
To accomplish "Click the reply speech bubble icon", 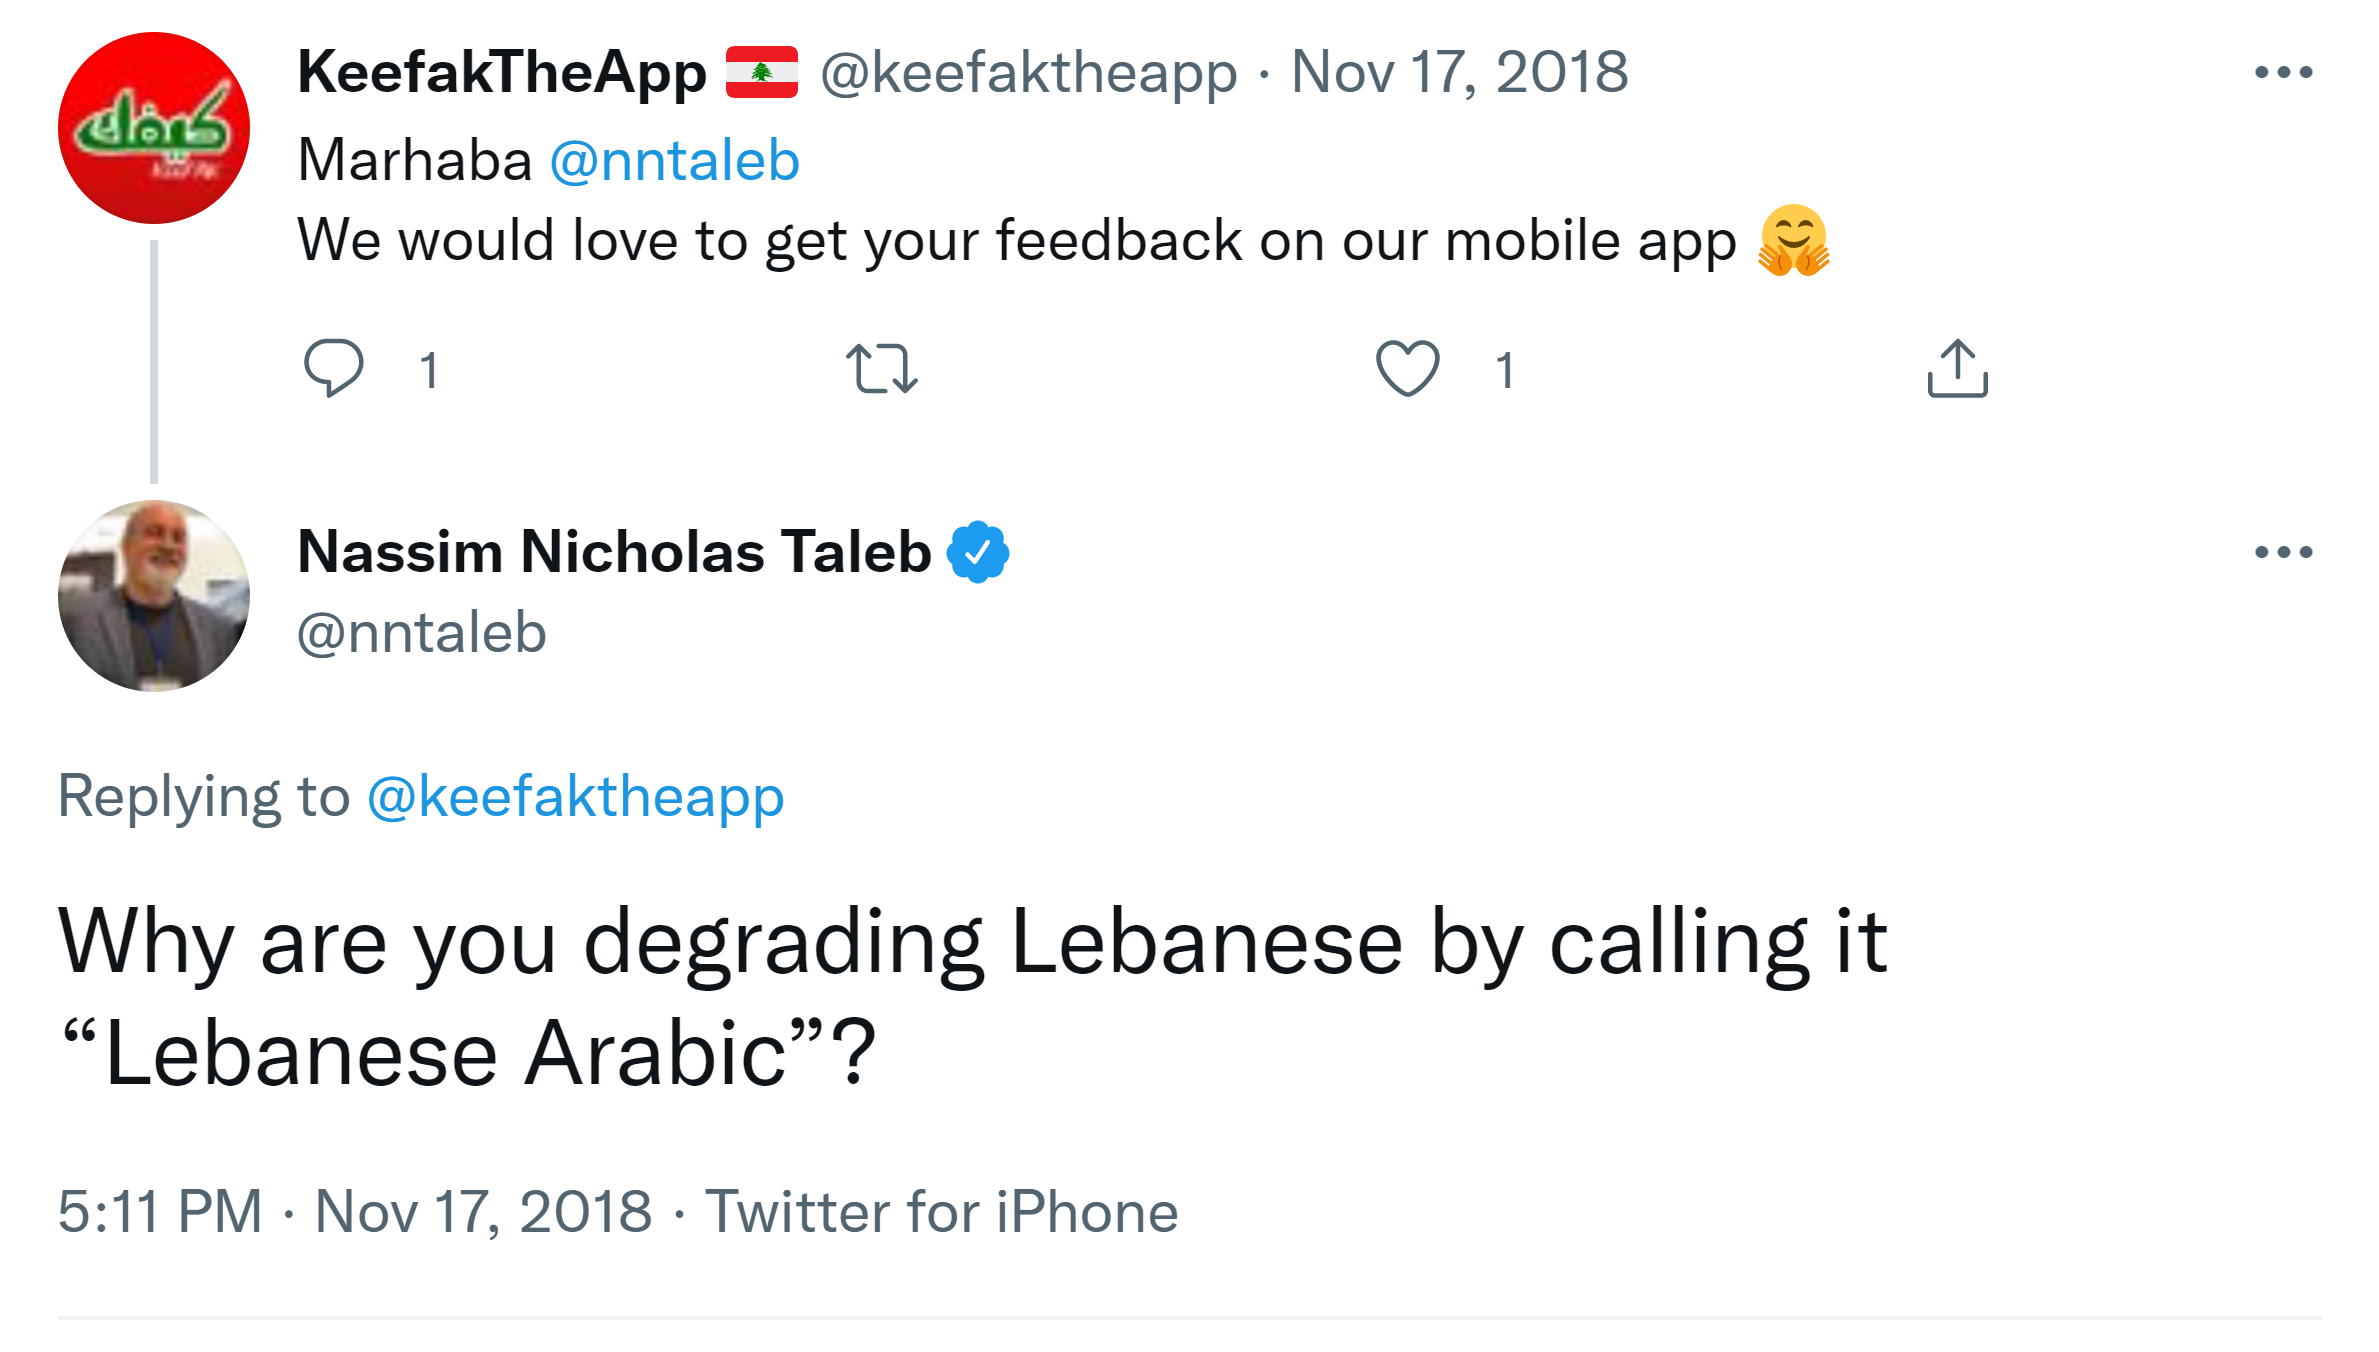I will tap(333, 368).
